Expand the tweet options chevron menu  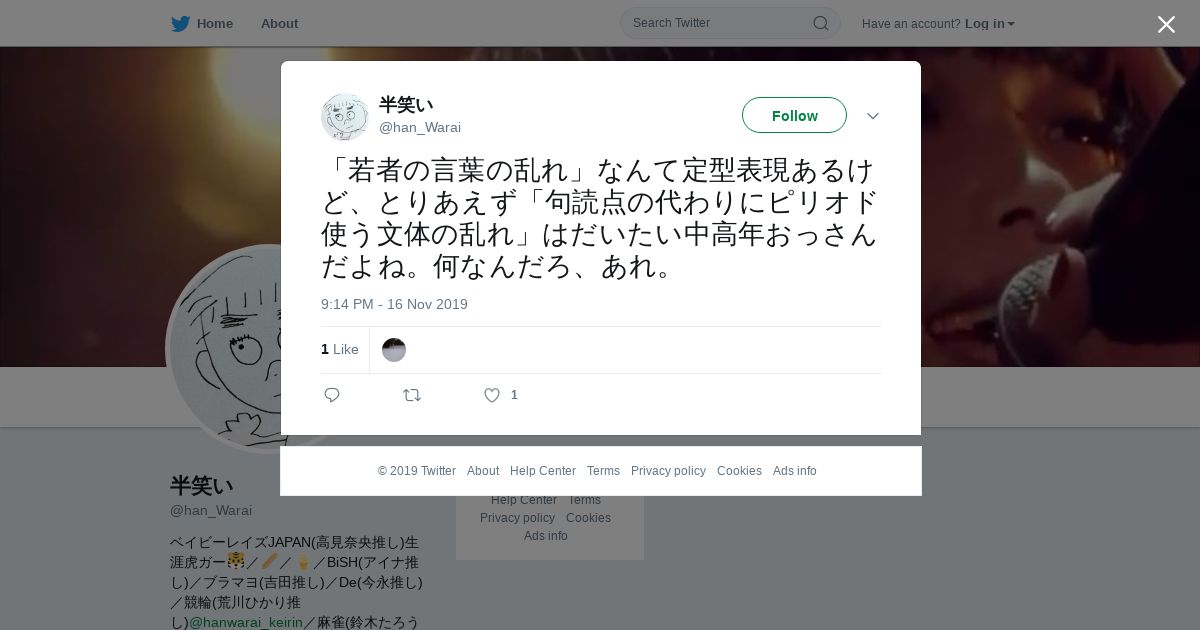click(x=872, y=116)
